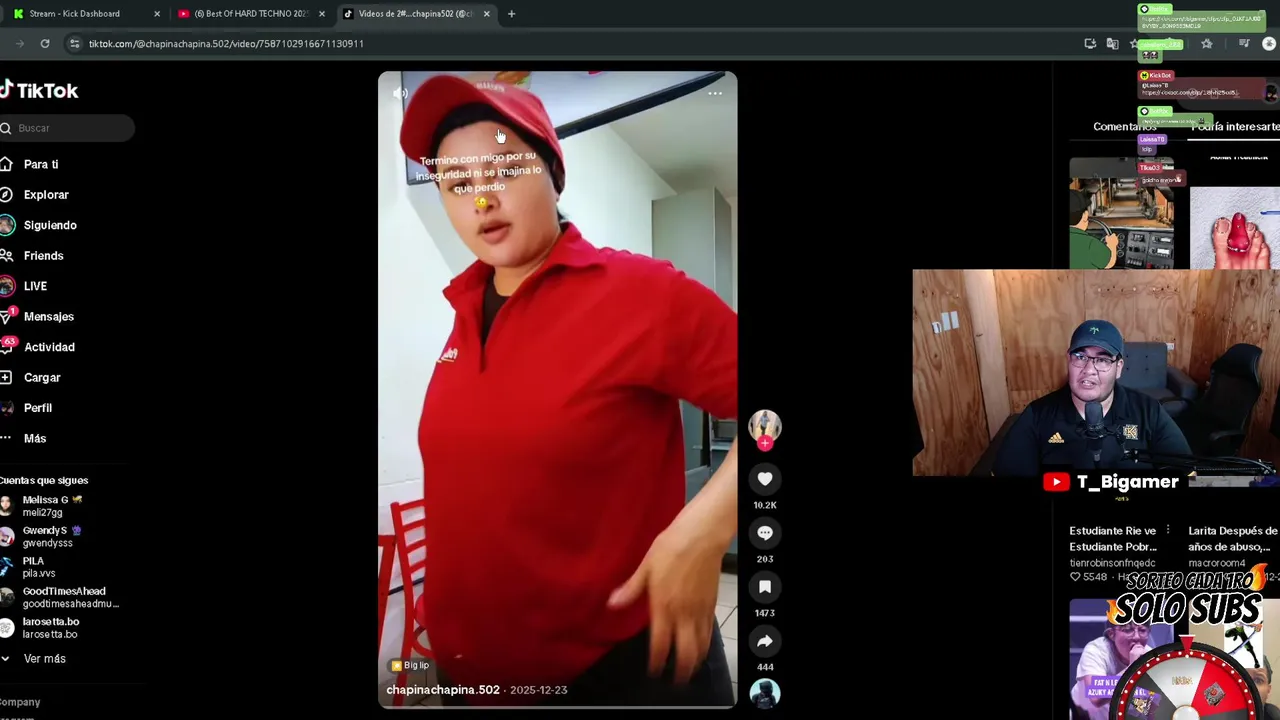This screenshot has width=1280, height=720.
Task: Open the Más menu
Action: pyautogui.click(x=35, y=439)
